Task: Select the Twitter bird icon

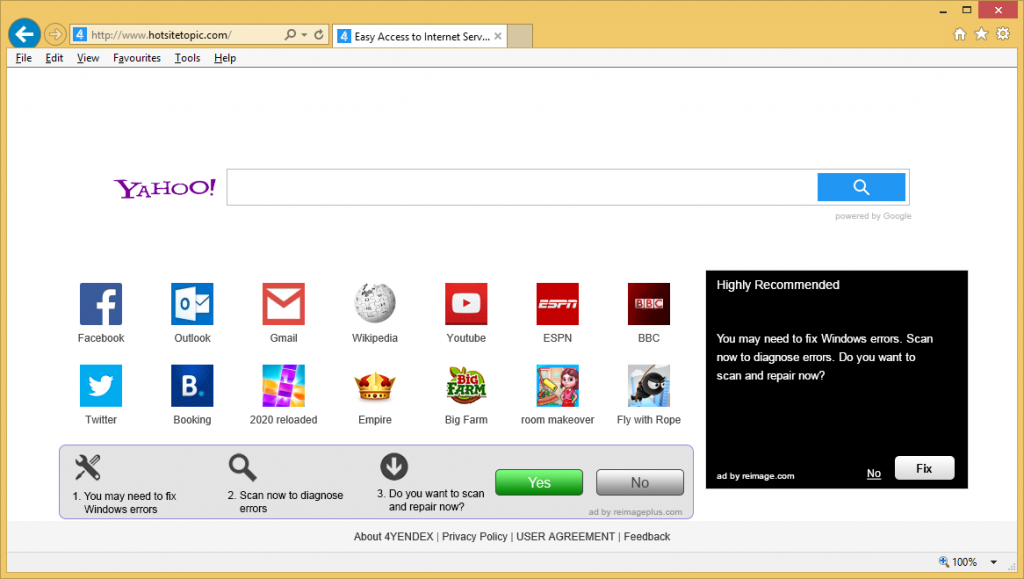Action: (101, 386)
